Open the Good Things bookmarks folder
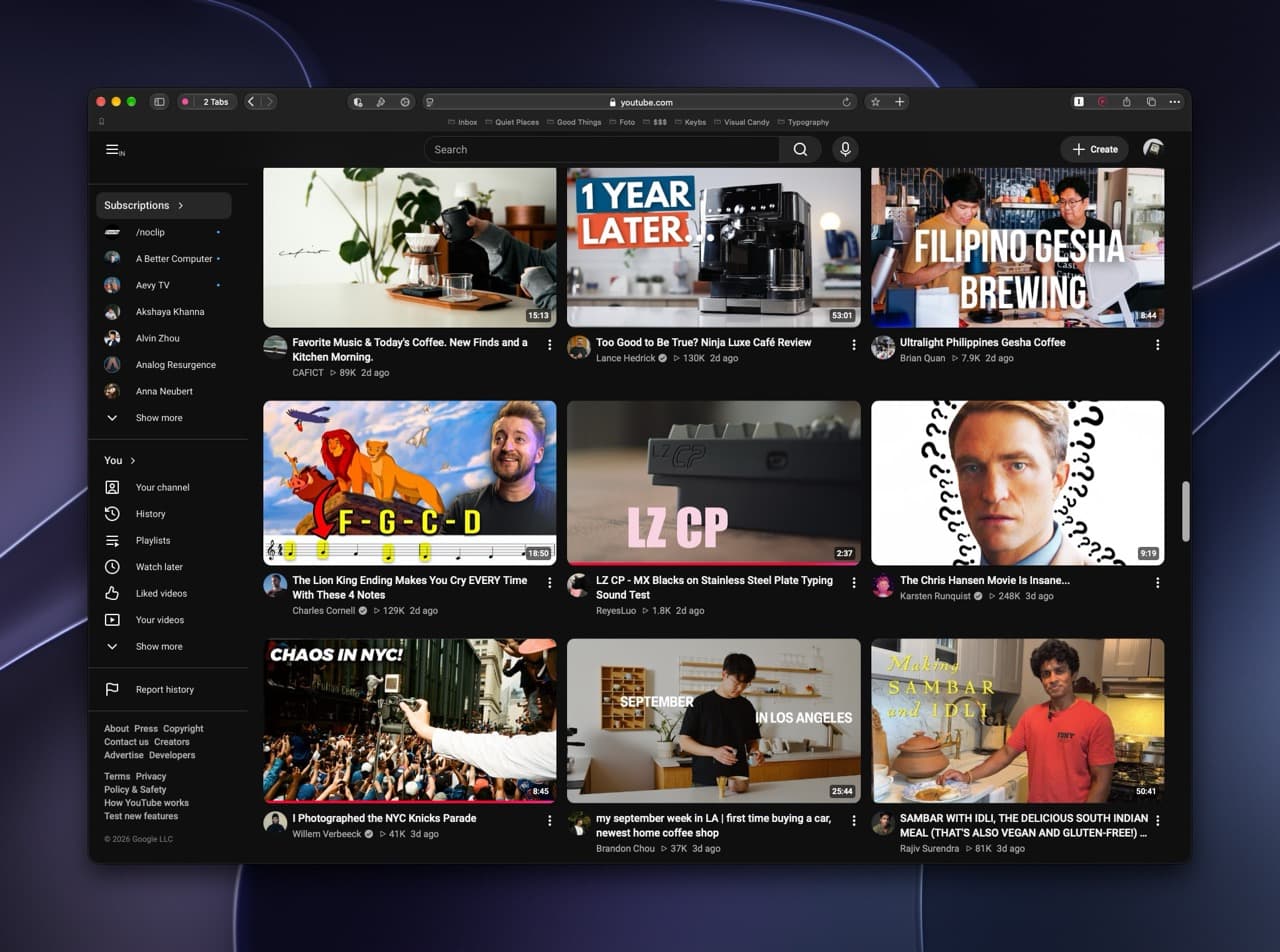 [574, 122]
